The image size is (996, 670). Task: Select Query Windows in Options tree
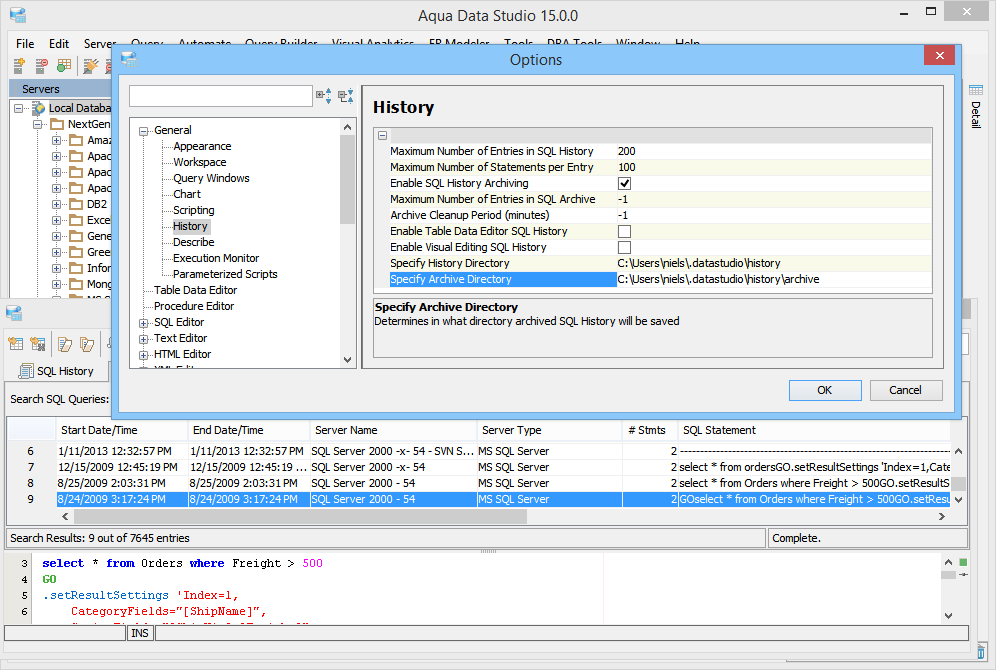[211, 178]
